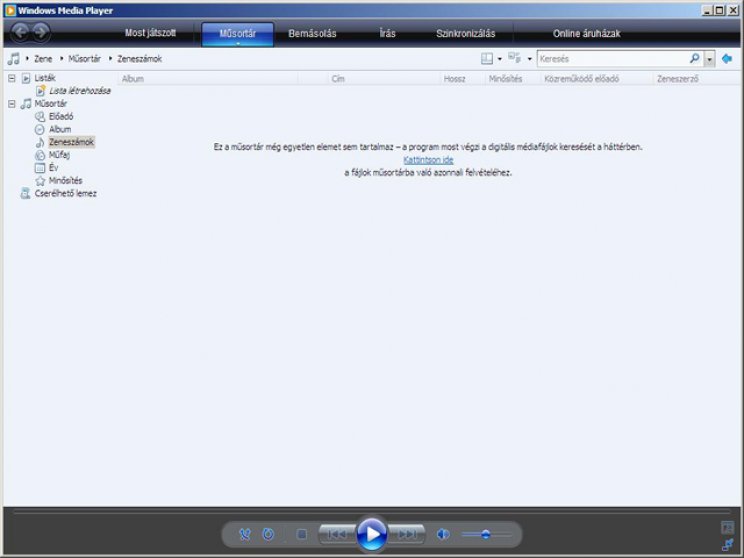Click the Előadó artist icon
Viewport: 744px width, 558px height.
pyautogui.click(x=40, y=117)
